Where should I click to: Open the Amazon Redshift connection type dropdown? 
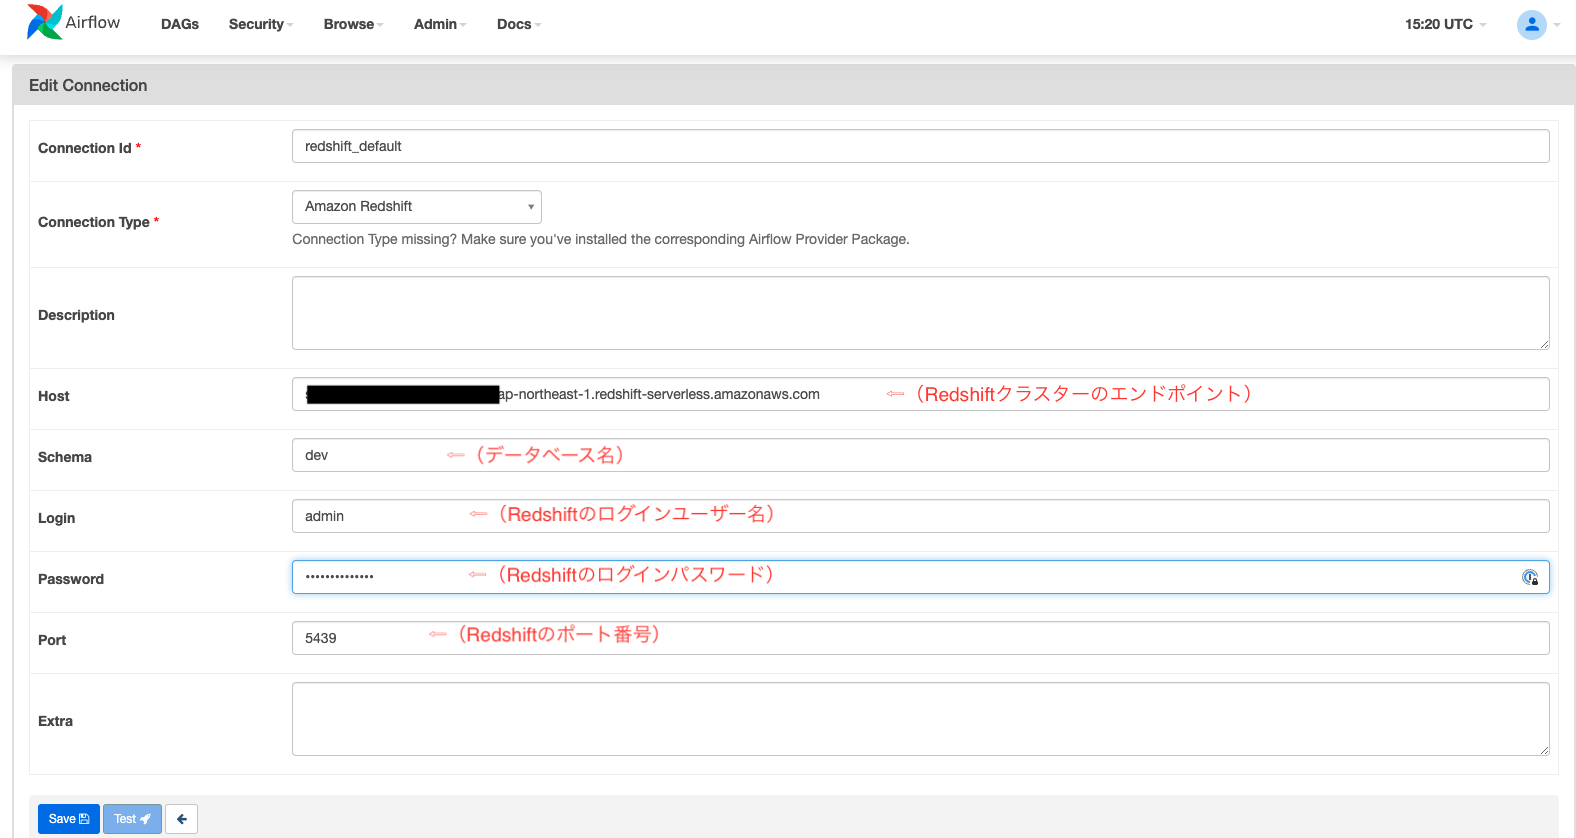pyautogui.click(x=417, y=207)
